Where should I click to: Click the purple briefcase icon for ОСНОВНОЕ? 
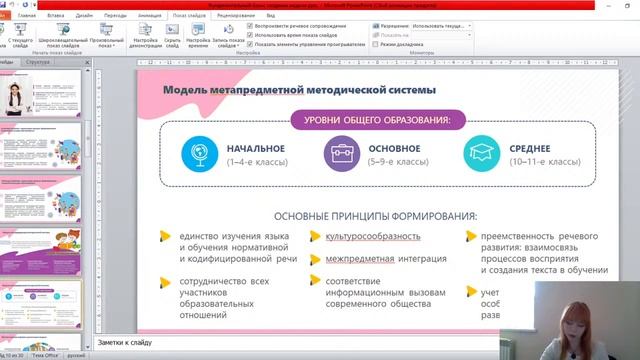[342, 154]
